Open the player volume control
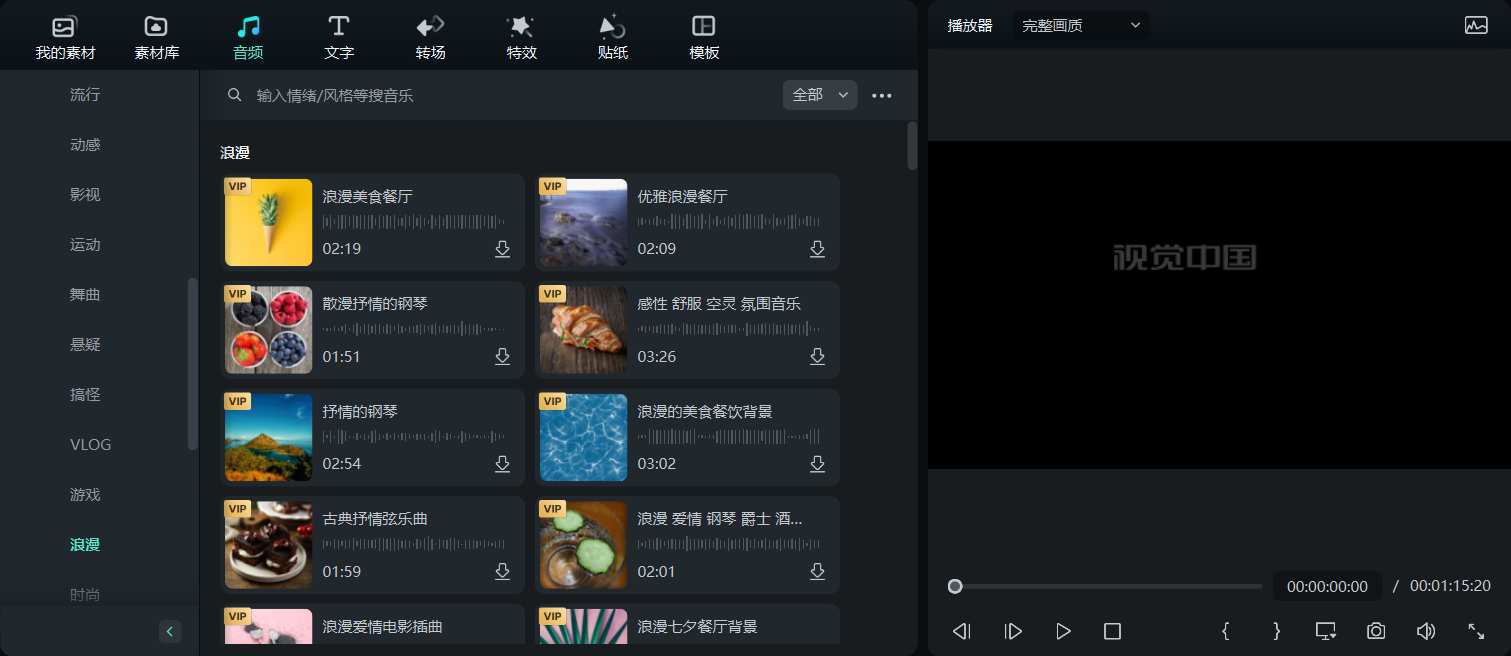The width and height of the screenshot is (1511, 656). click(1425, 631)
